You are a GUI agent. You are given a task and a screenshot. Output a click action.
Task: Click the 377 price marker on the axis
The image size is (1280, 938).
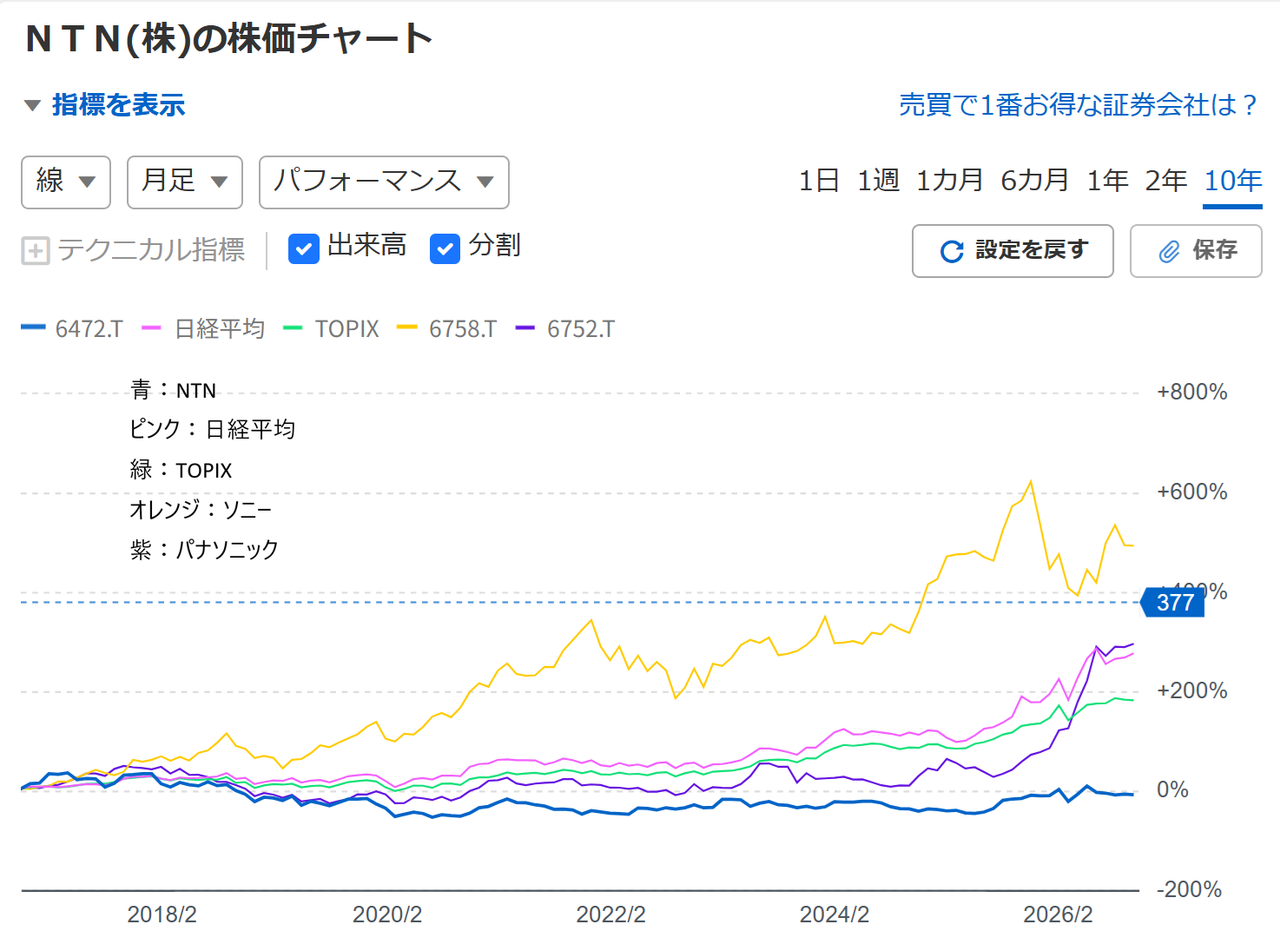[x=1173, y=602]
